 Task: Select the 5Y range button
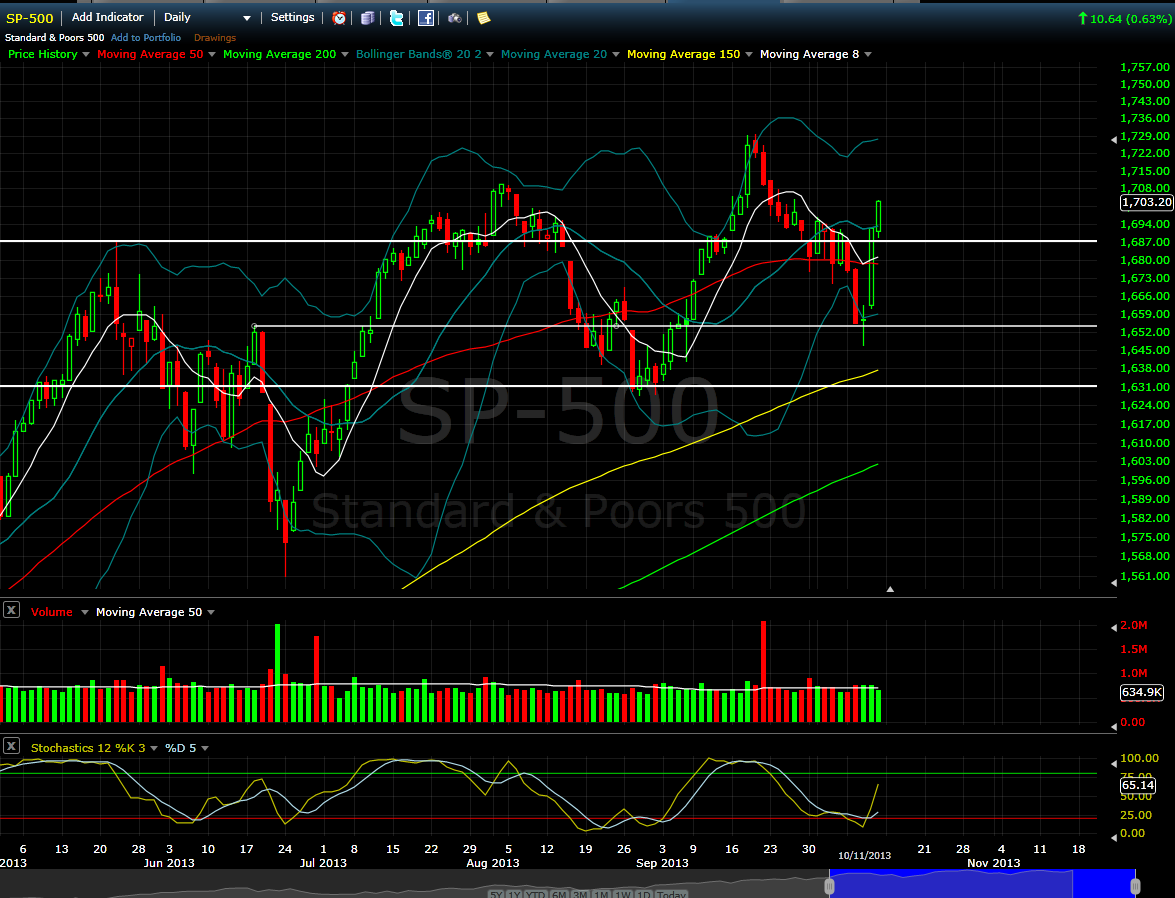coord(496,894)
